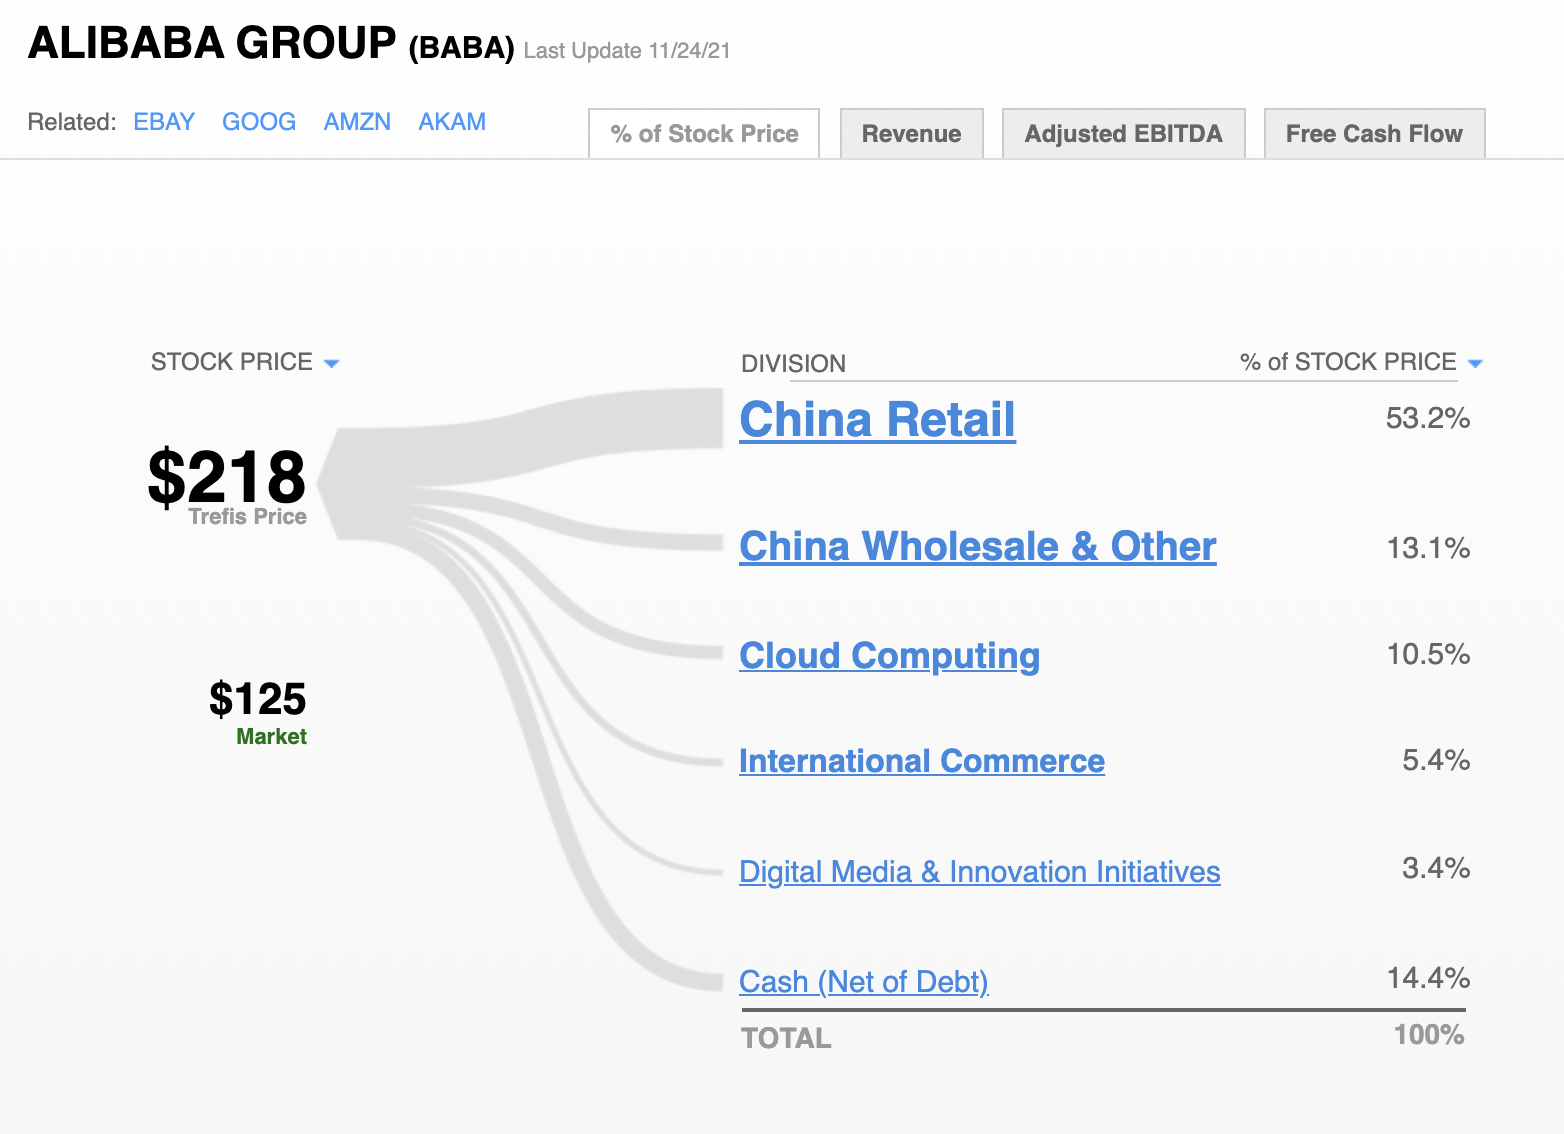Image resolution: width=1564 pixels, height=1134 pixels.
Task: Click the Last Update 11/24/21 text
Action: click(627, 51)
